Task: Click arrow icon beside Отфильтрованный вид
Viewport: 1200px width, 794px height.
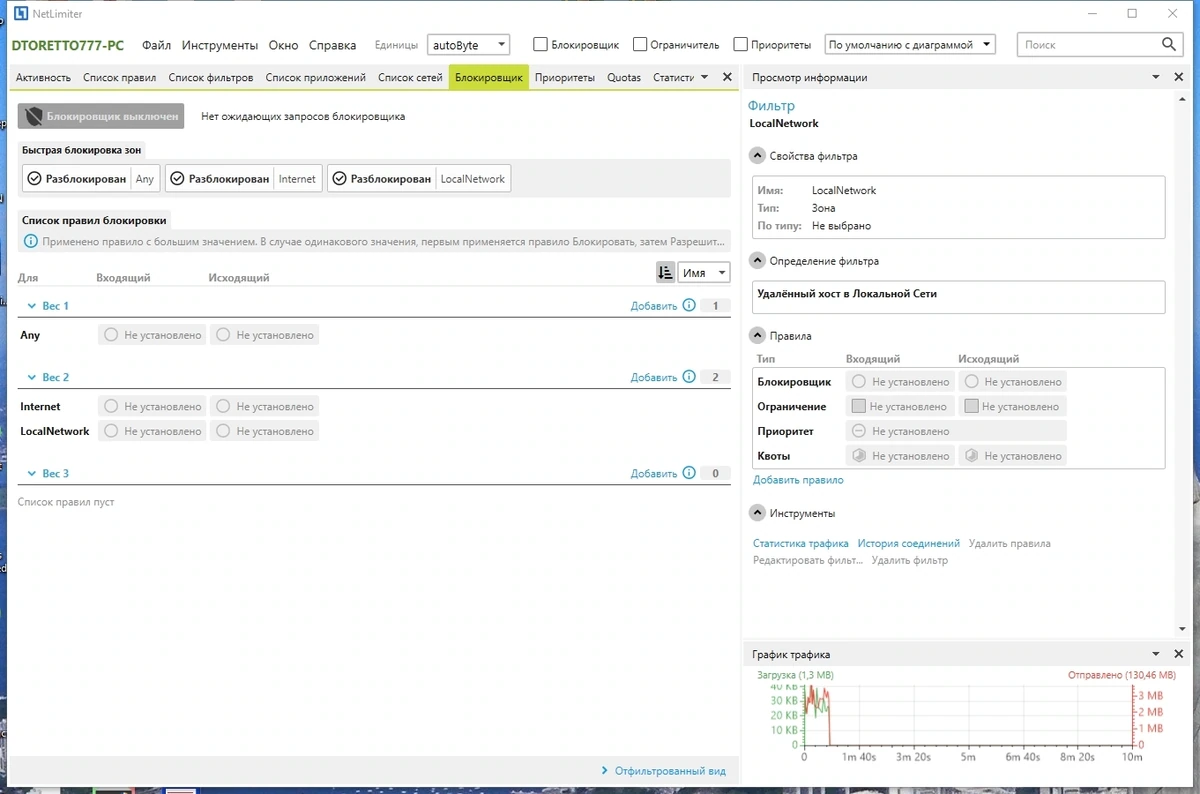Action: click(605, 771)
